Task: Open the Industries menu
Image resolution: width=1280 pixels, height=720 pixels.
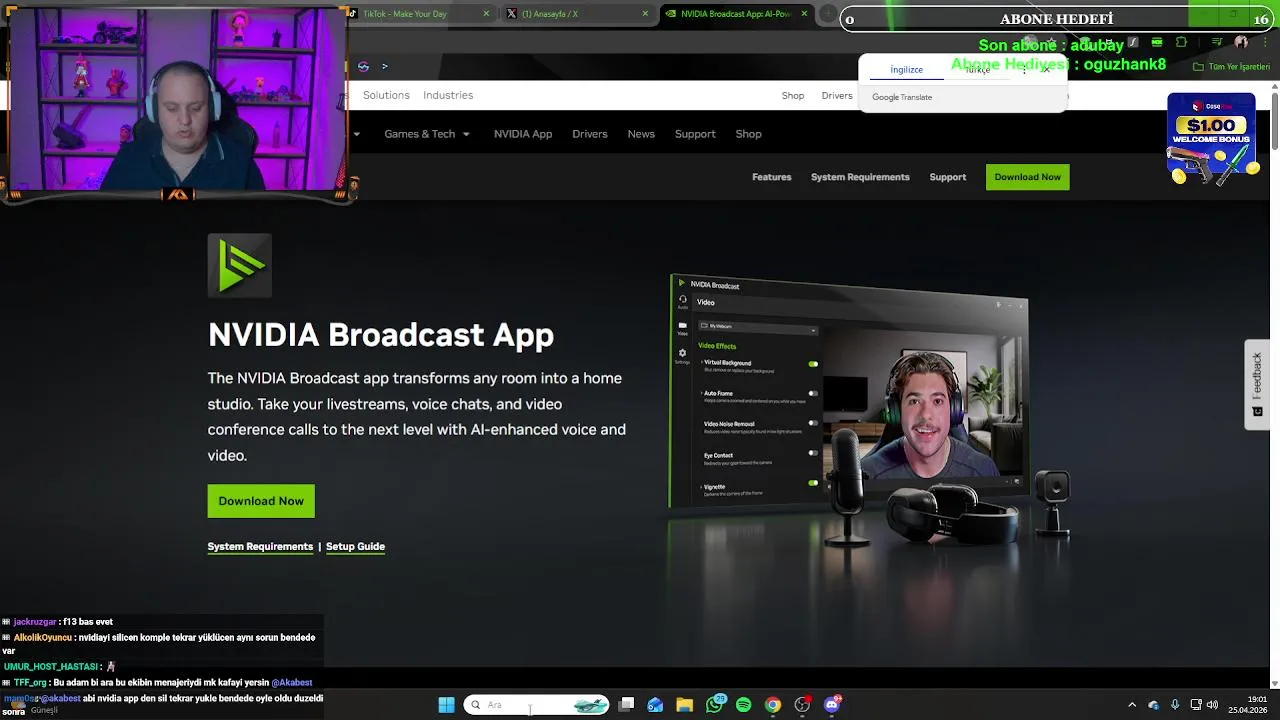Action: click(x=448, y=95)
